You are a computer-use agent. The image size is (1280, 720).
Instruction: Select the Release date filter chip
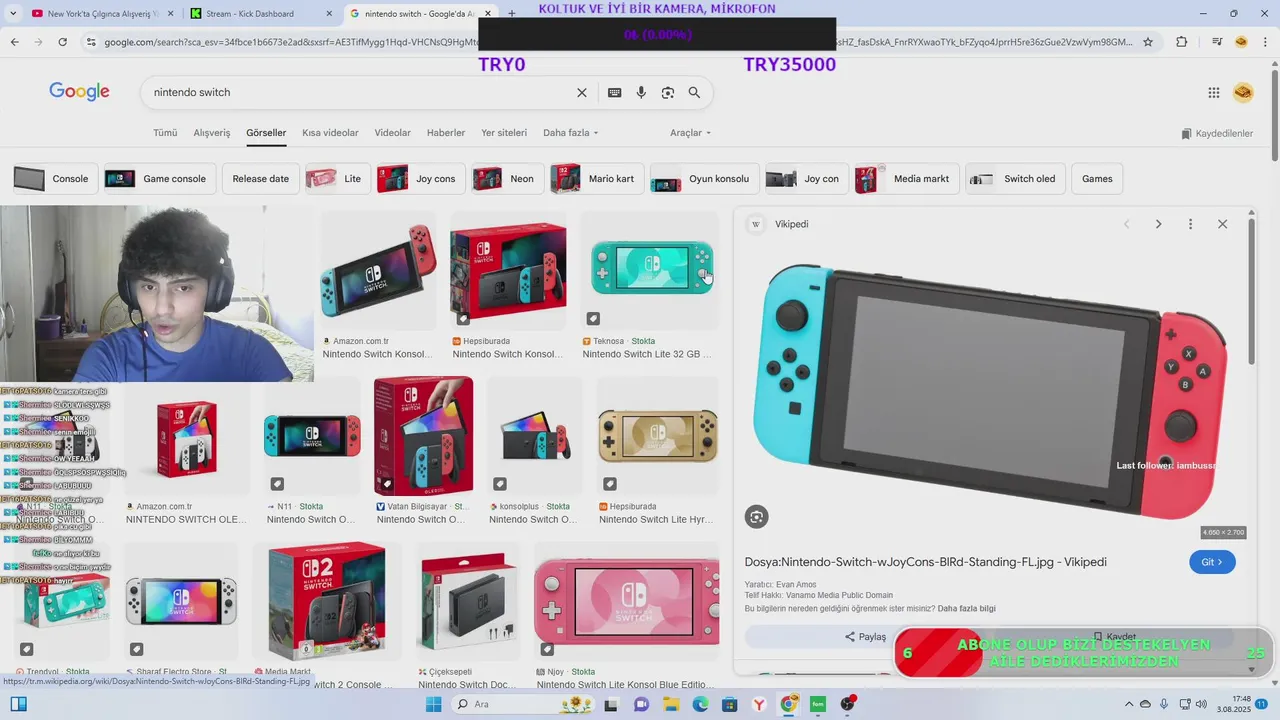[x=260, y=179]
